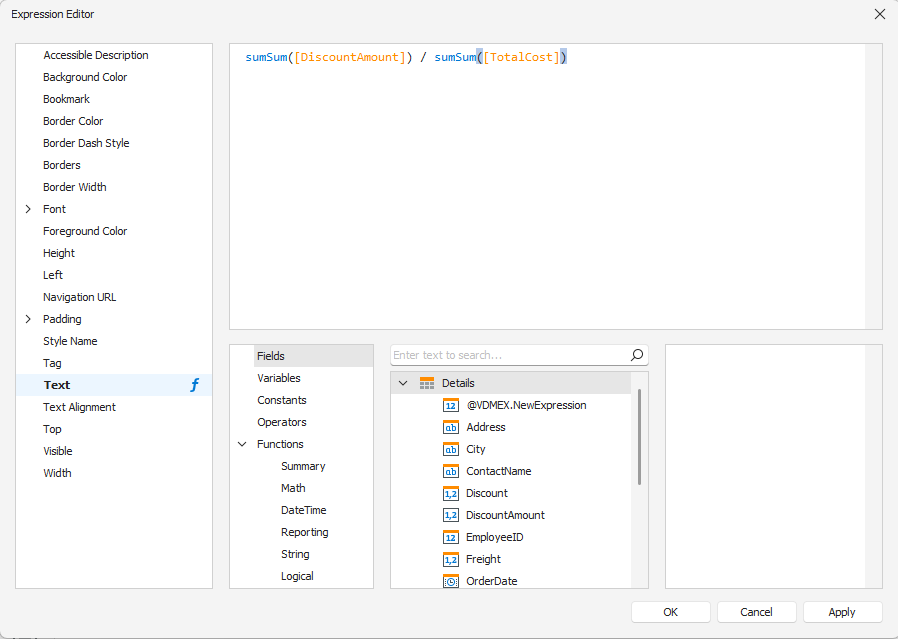
Task: Click the integer icon beside EmployeeID
Action: pyautogui.click(x=451, y=537)
